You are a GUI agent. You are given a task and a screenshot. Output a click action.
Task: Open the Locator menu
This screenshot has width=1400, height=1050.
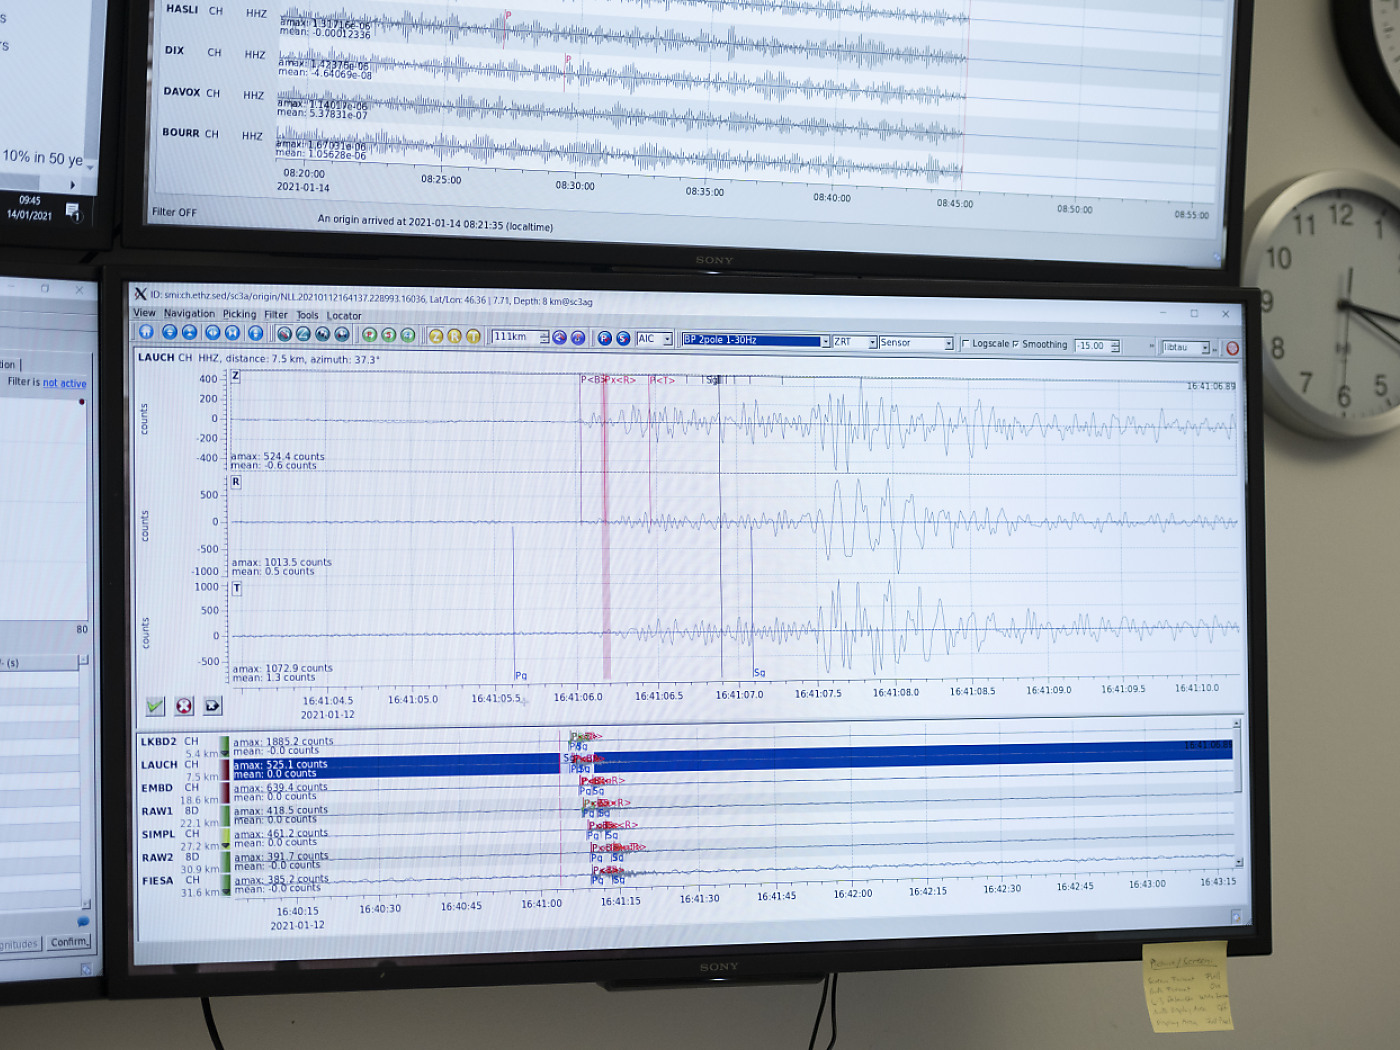click(x=344, y=316)
